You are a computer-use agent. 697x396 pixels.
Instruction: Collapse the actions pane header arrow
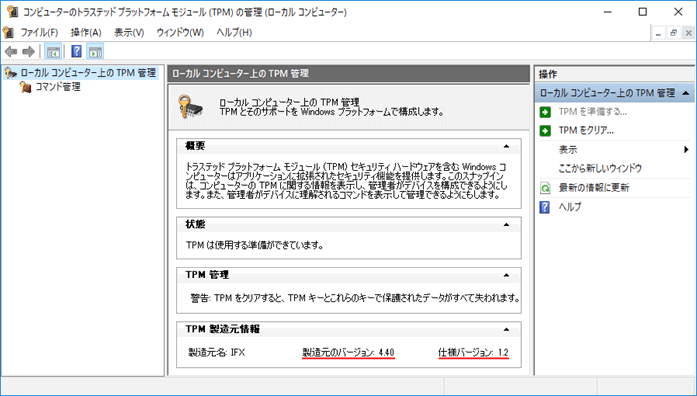tap(686, 93)
